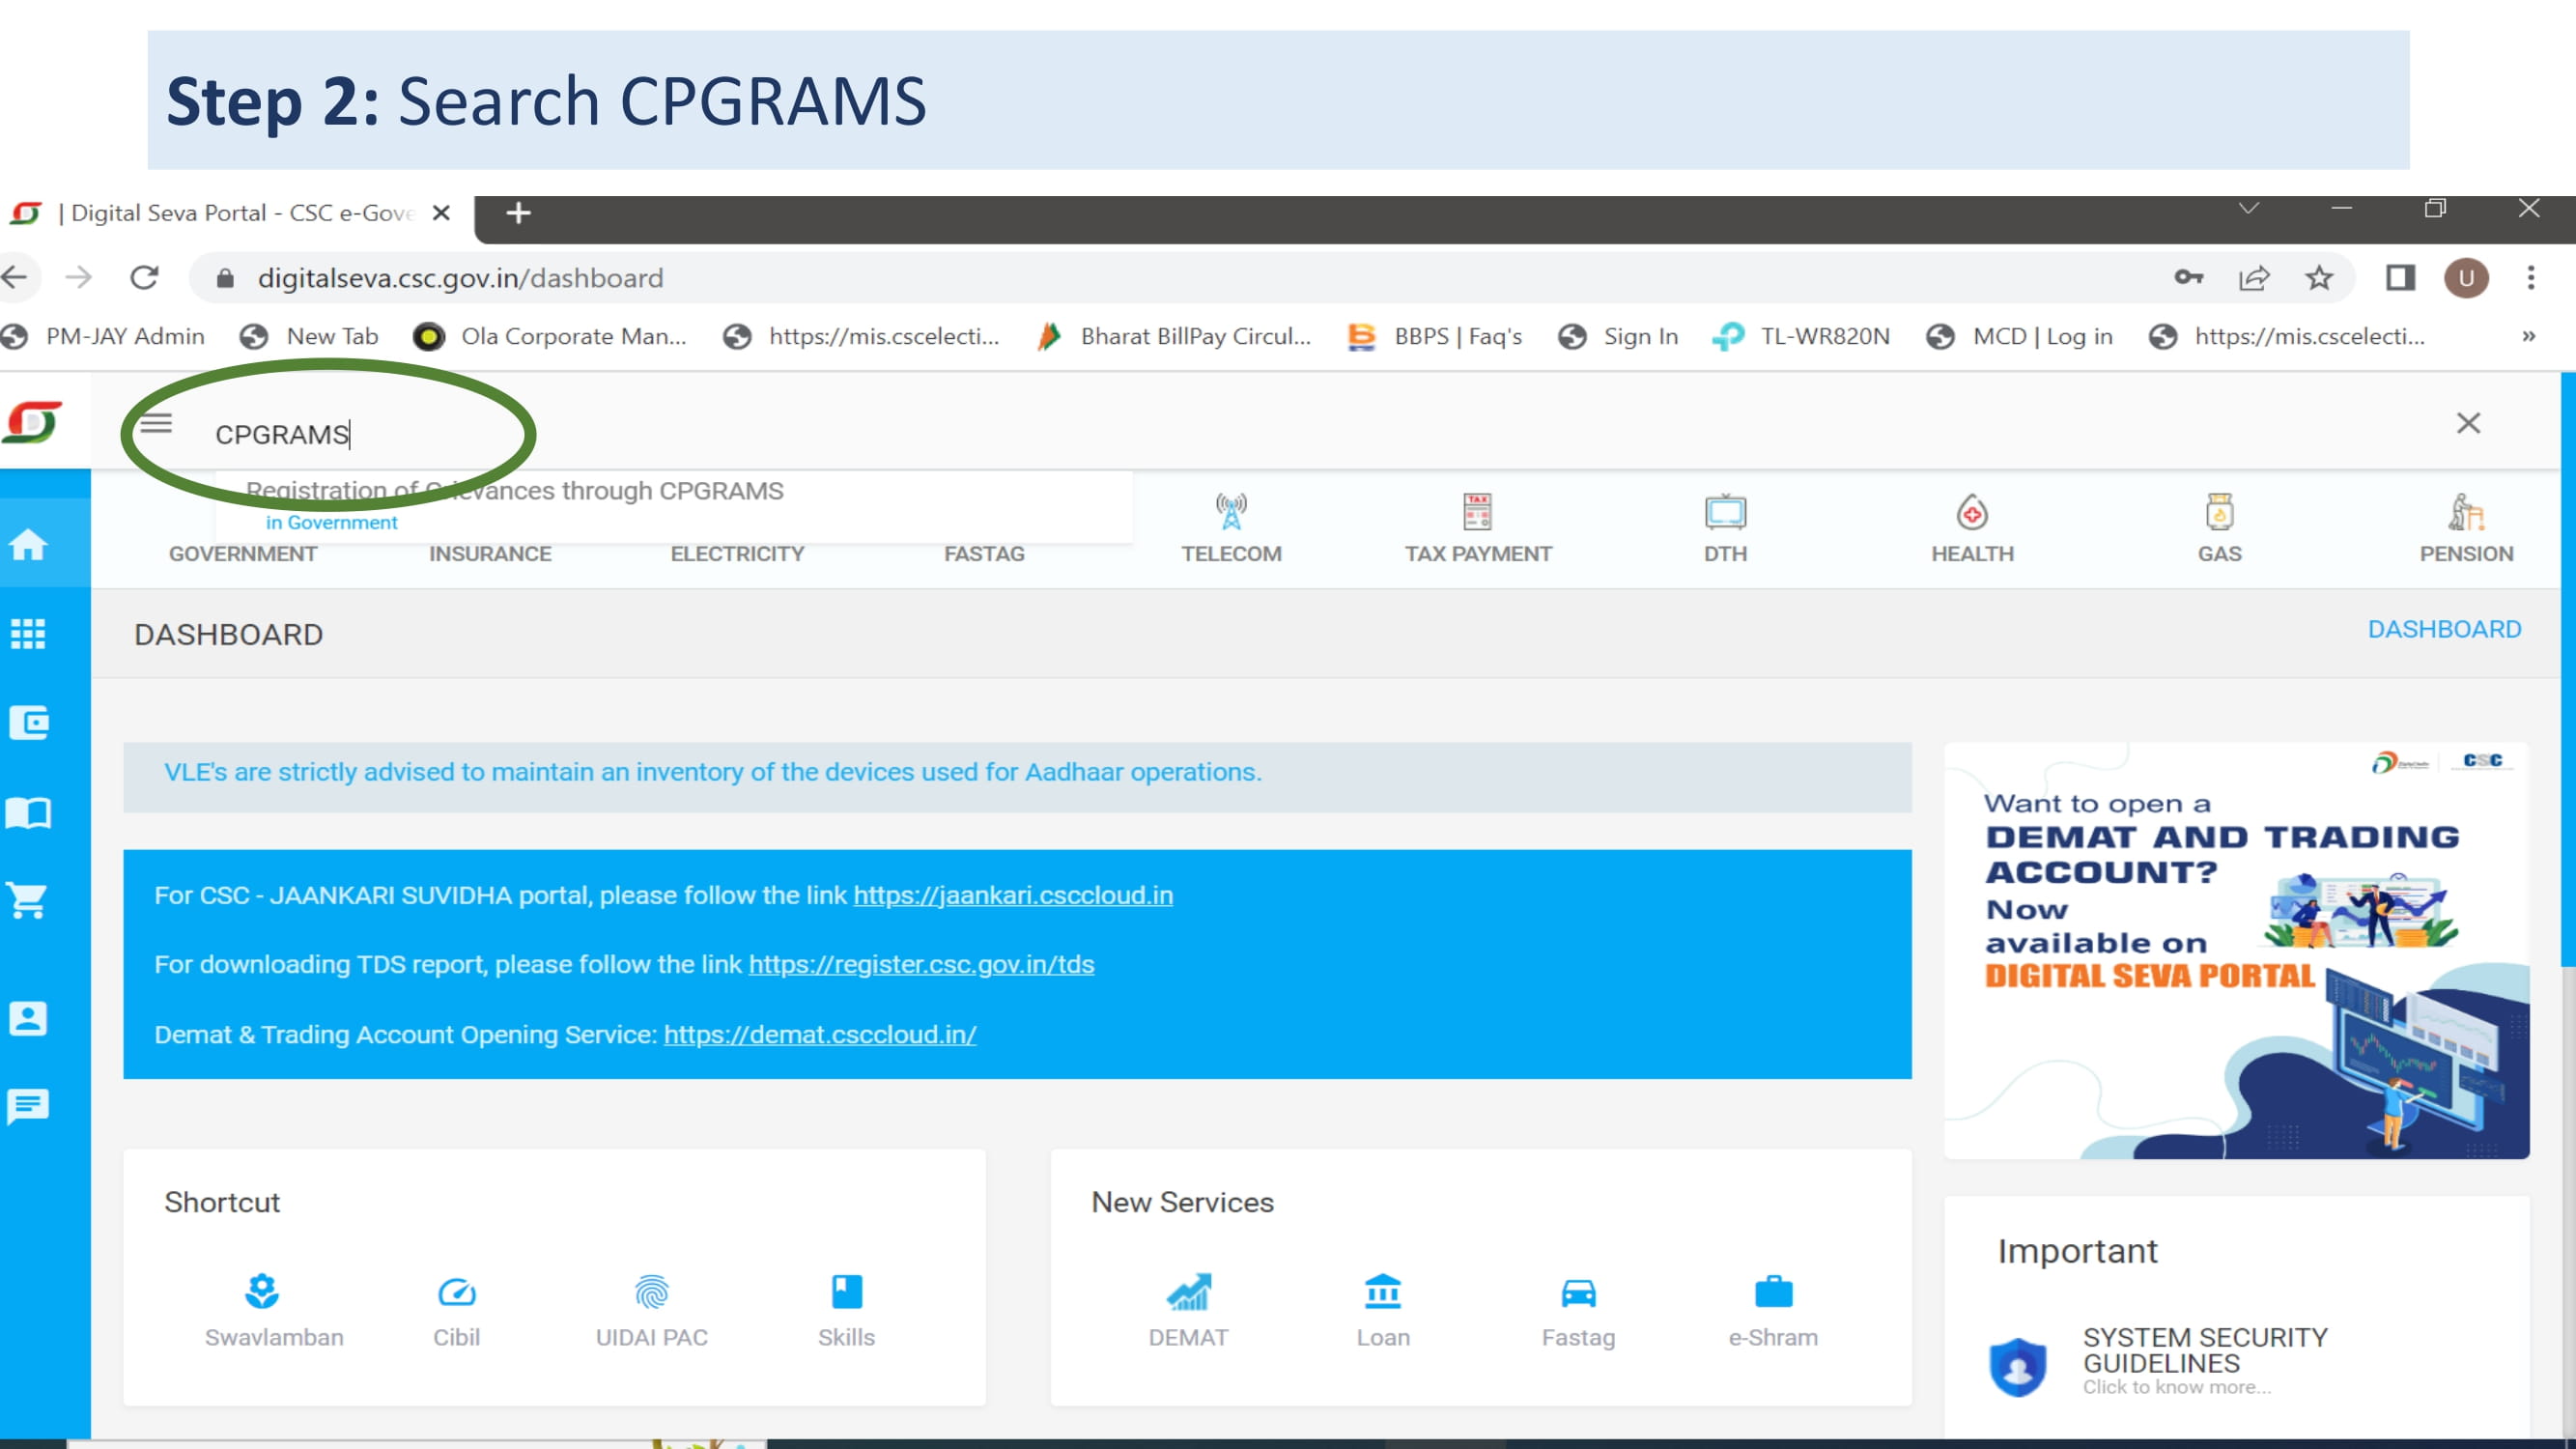This screenshot has width=2576, height=1449.
Task: Open the saved passwords key icon
Action: pos(2189,277)
